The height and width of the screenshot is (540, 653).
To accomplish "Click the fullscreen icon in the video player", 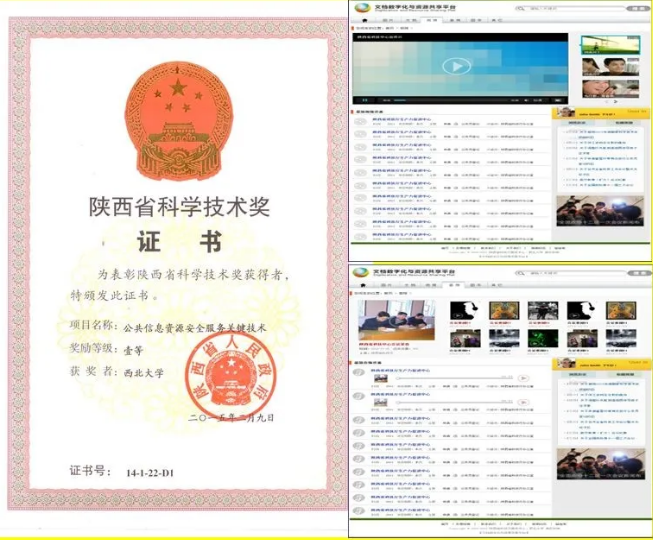I will tap(558, 100).
